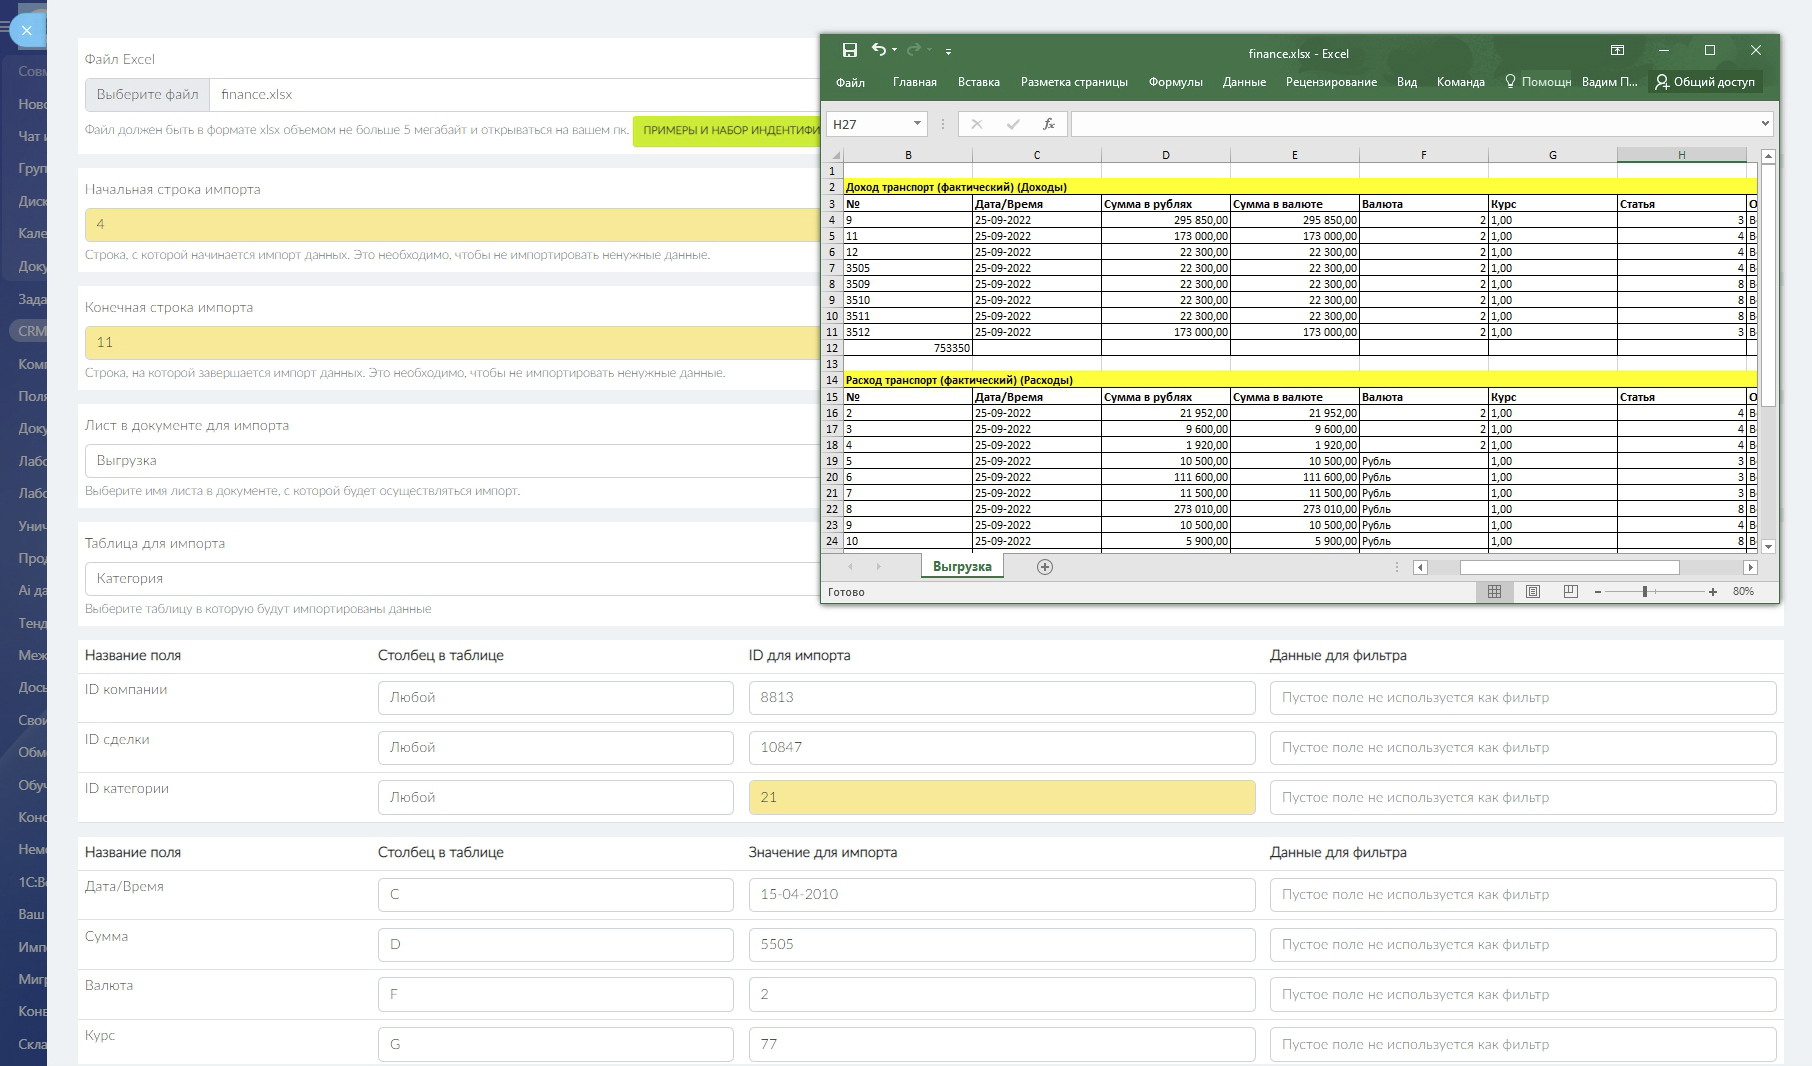Click the horizontal scrollbar's left arrow in Excel
This screenshot has width=1812, height=1066.
coord(1420,567)
